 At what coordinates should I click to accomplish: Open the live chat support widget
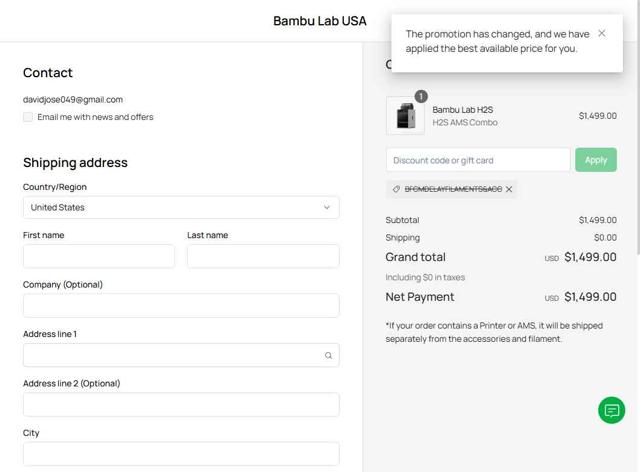click(x=611, y=410)
